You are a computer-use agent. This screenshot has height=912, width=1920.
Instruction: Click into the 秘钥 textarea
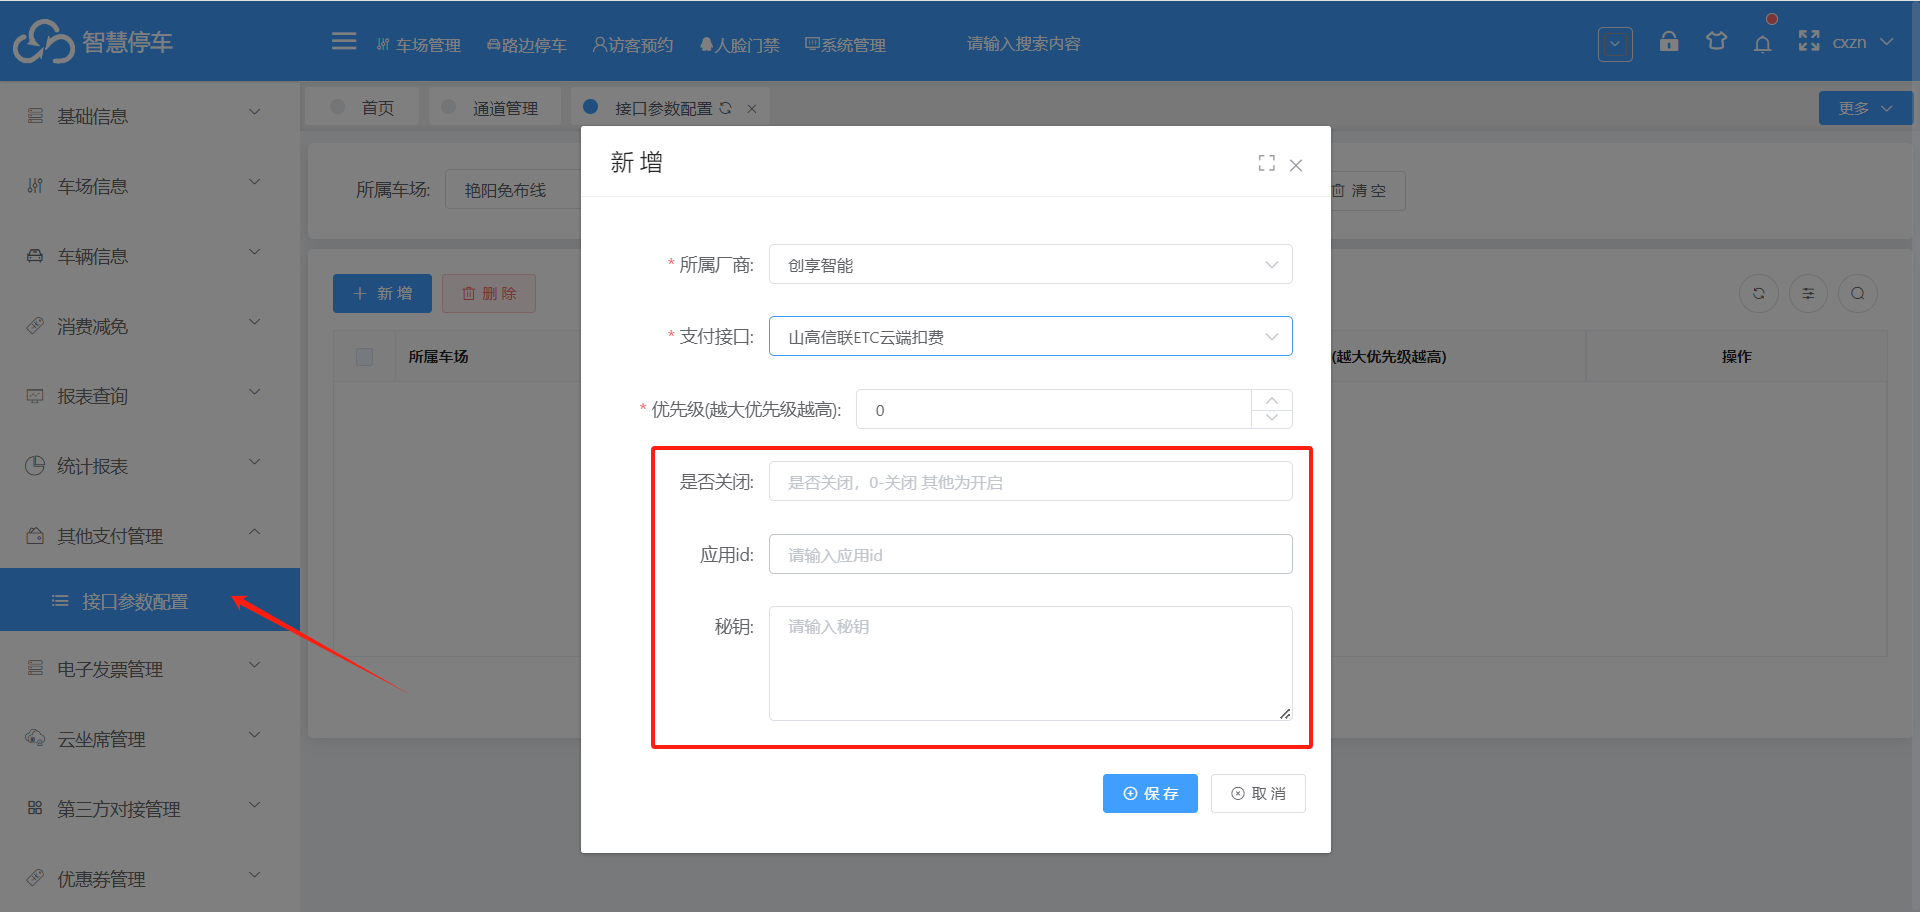click(x=1030, y=663)
